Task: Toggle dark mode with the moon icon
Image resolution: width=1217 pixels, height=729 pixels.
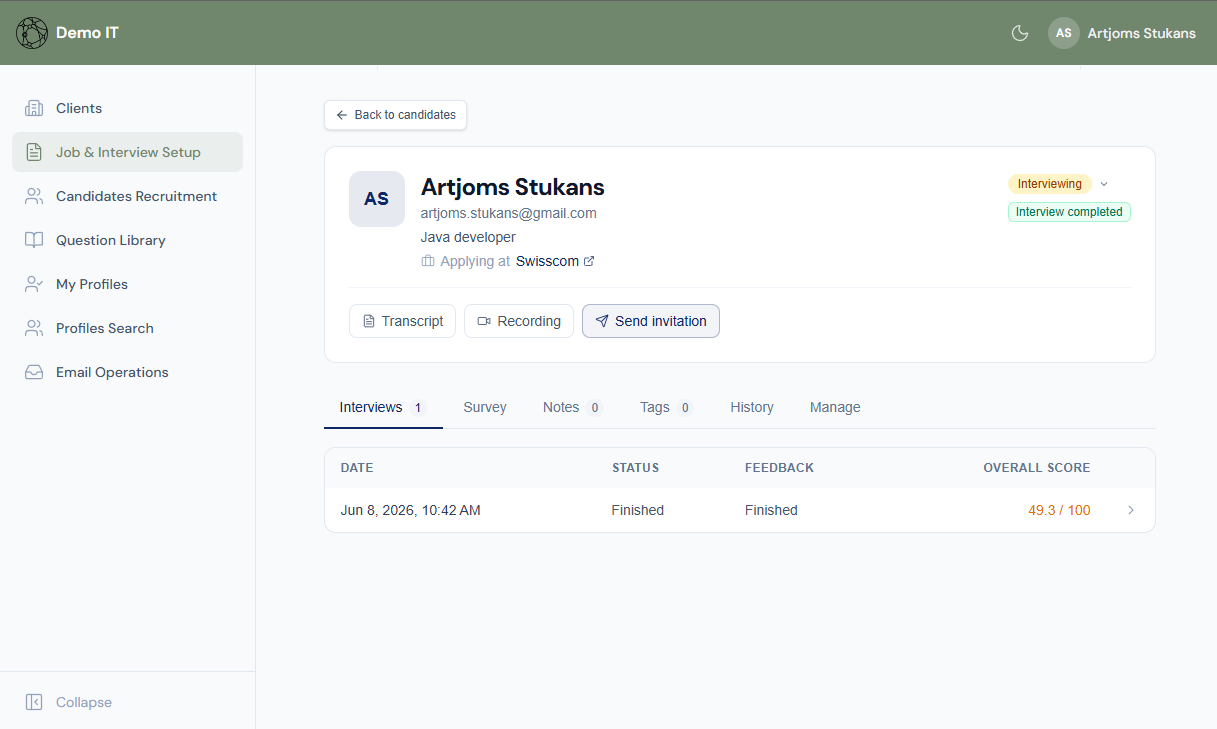Action: (x=1020, y=33)
